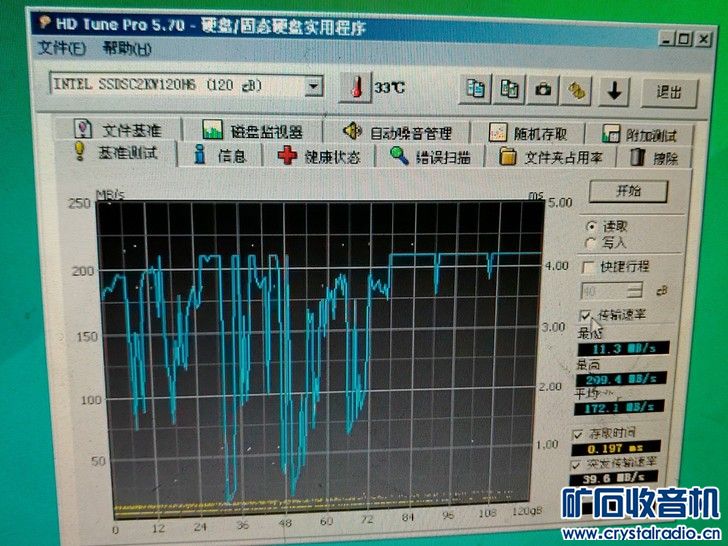Click the burst rate value 39.6 MB/s
The width and height of the screenshot is (728, 546).
pyautogui.click(x=614, y=477)
